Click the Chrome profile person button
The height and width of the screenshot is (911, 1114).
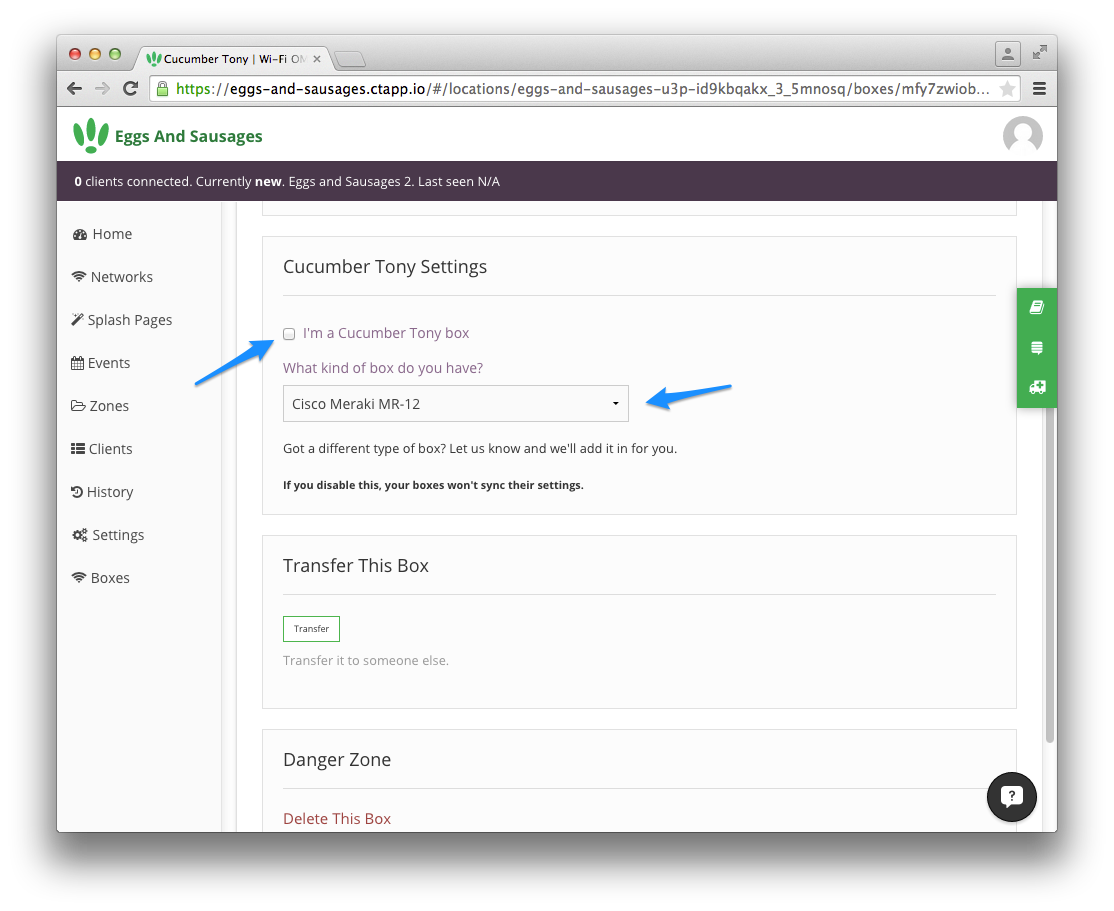pos(1007,54)
